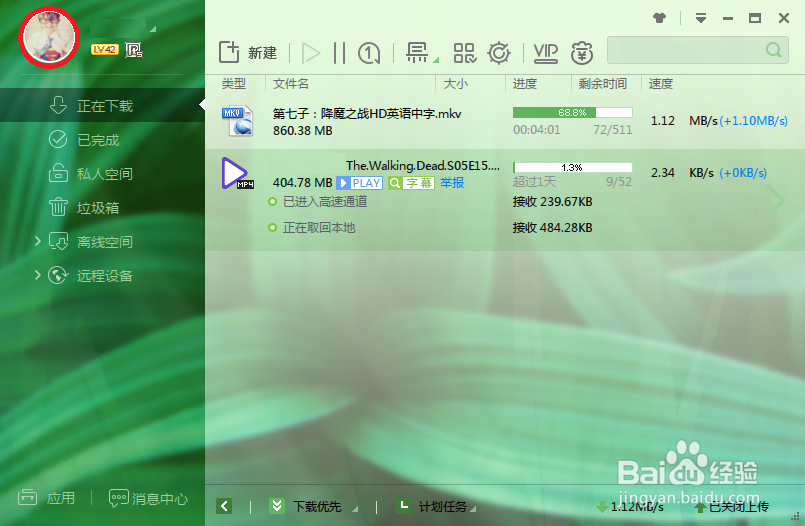
Task: Sort by 大小 column header
Action: coord(455,84)
